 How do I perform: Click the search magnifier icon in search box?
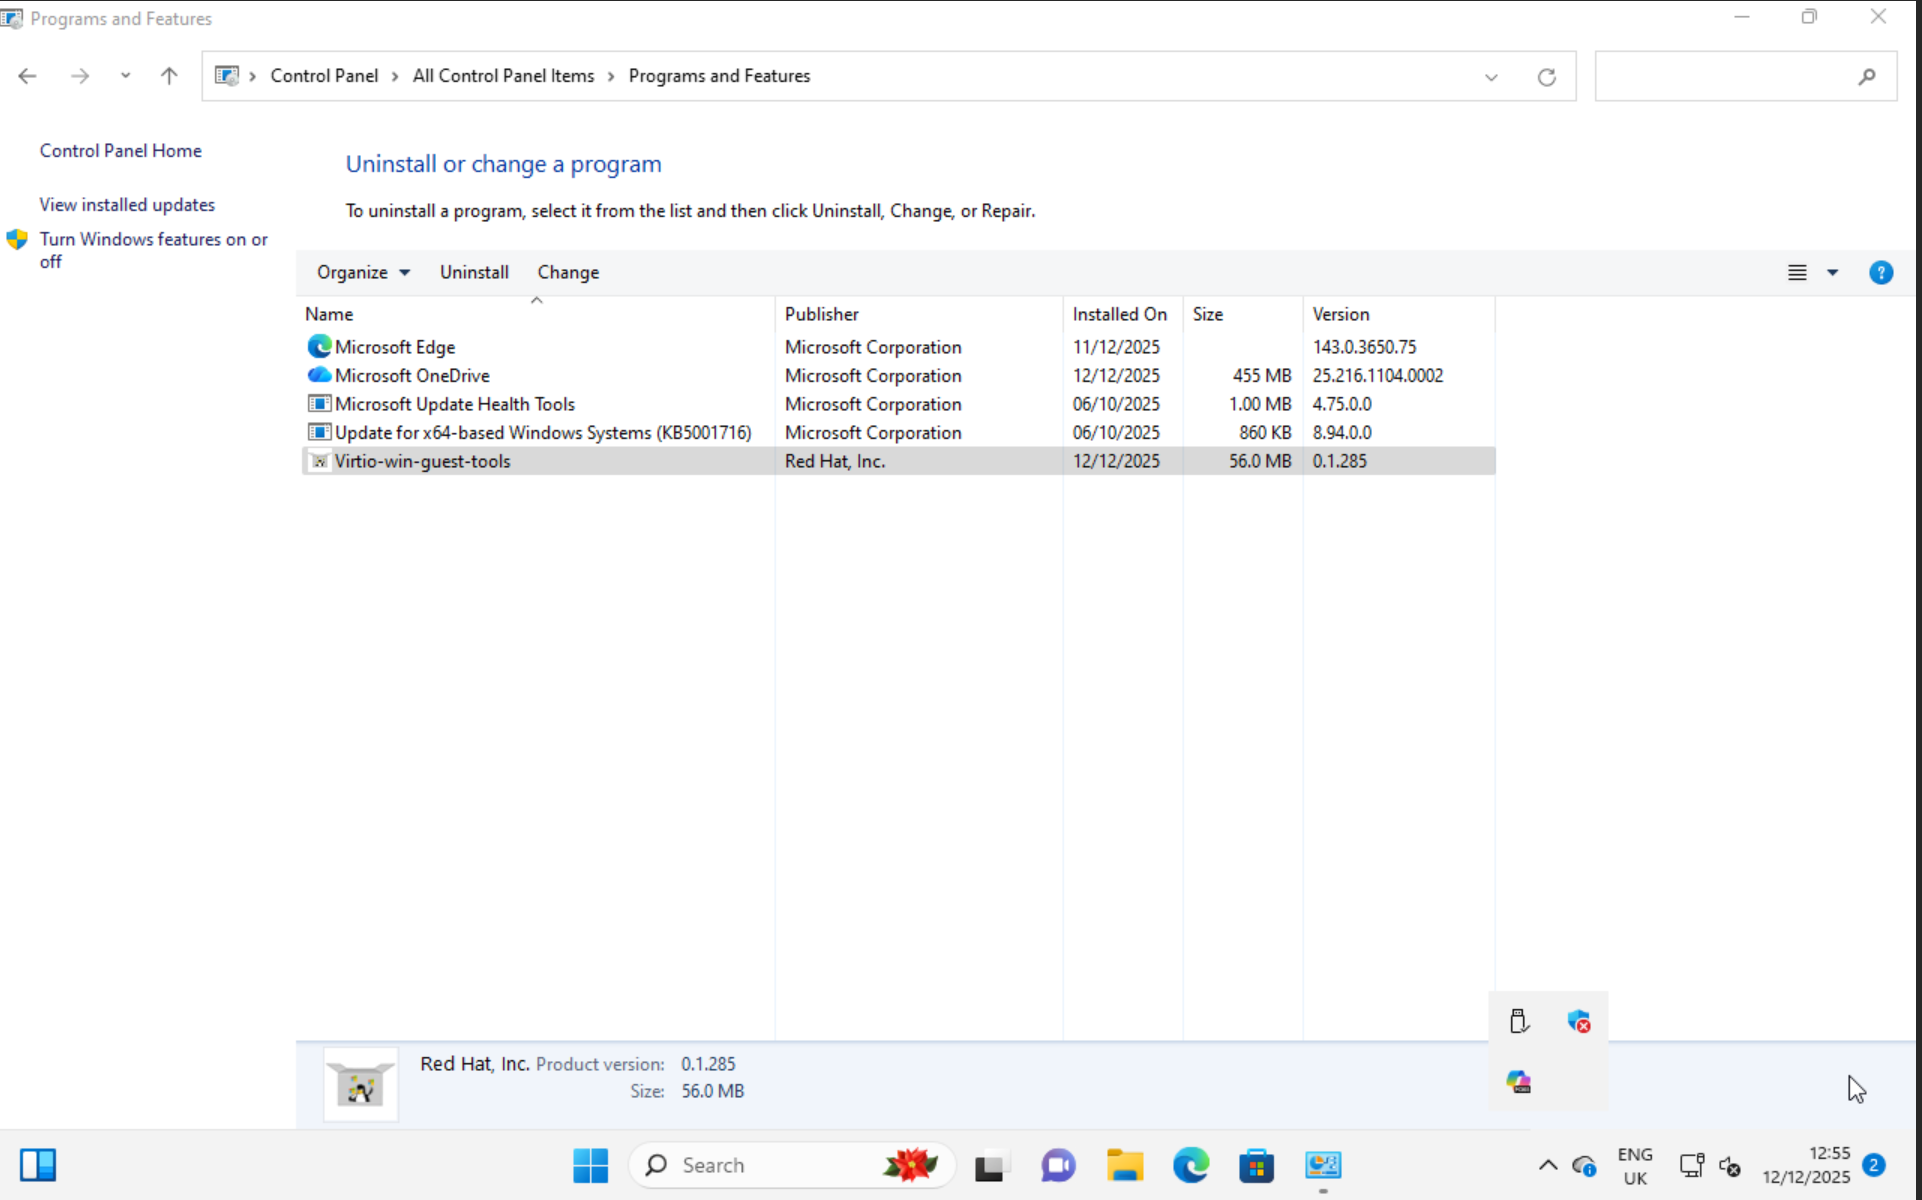[1866, 77]
